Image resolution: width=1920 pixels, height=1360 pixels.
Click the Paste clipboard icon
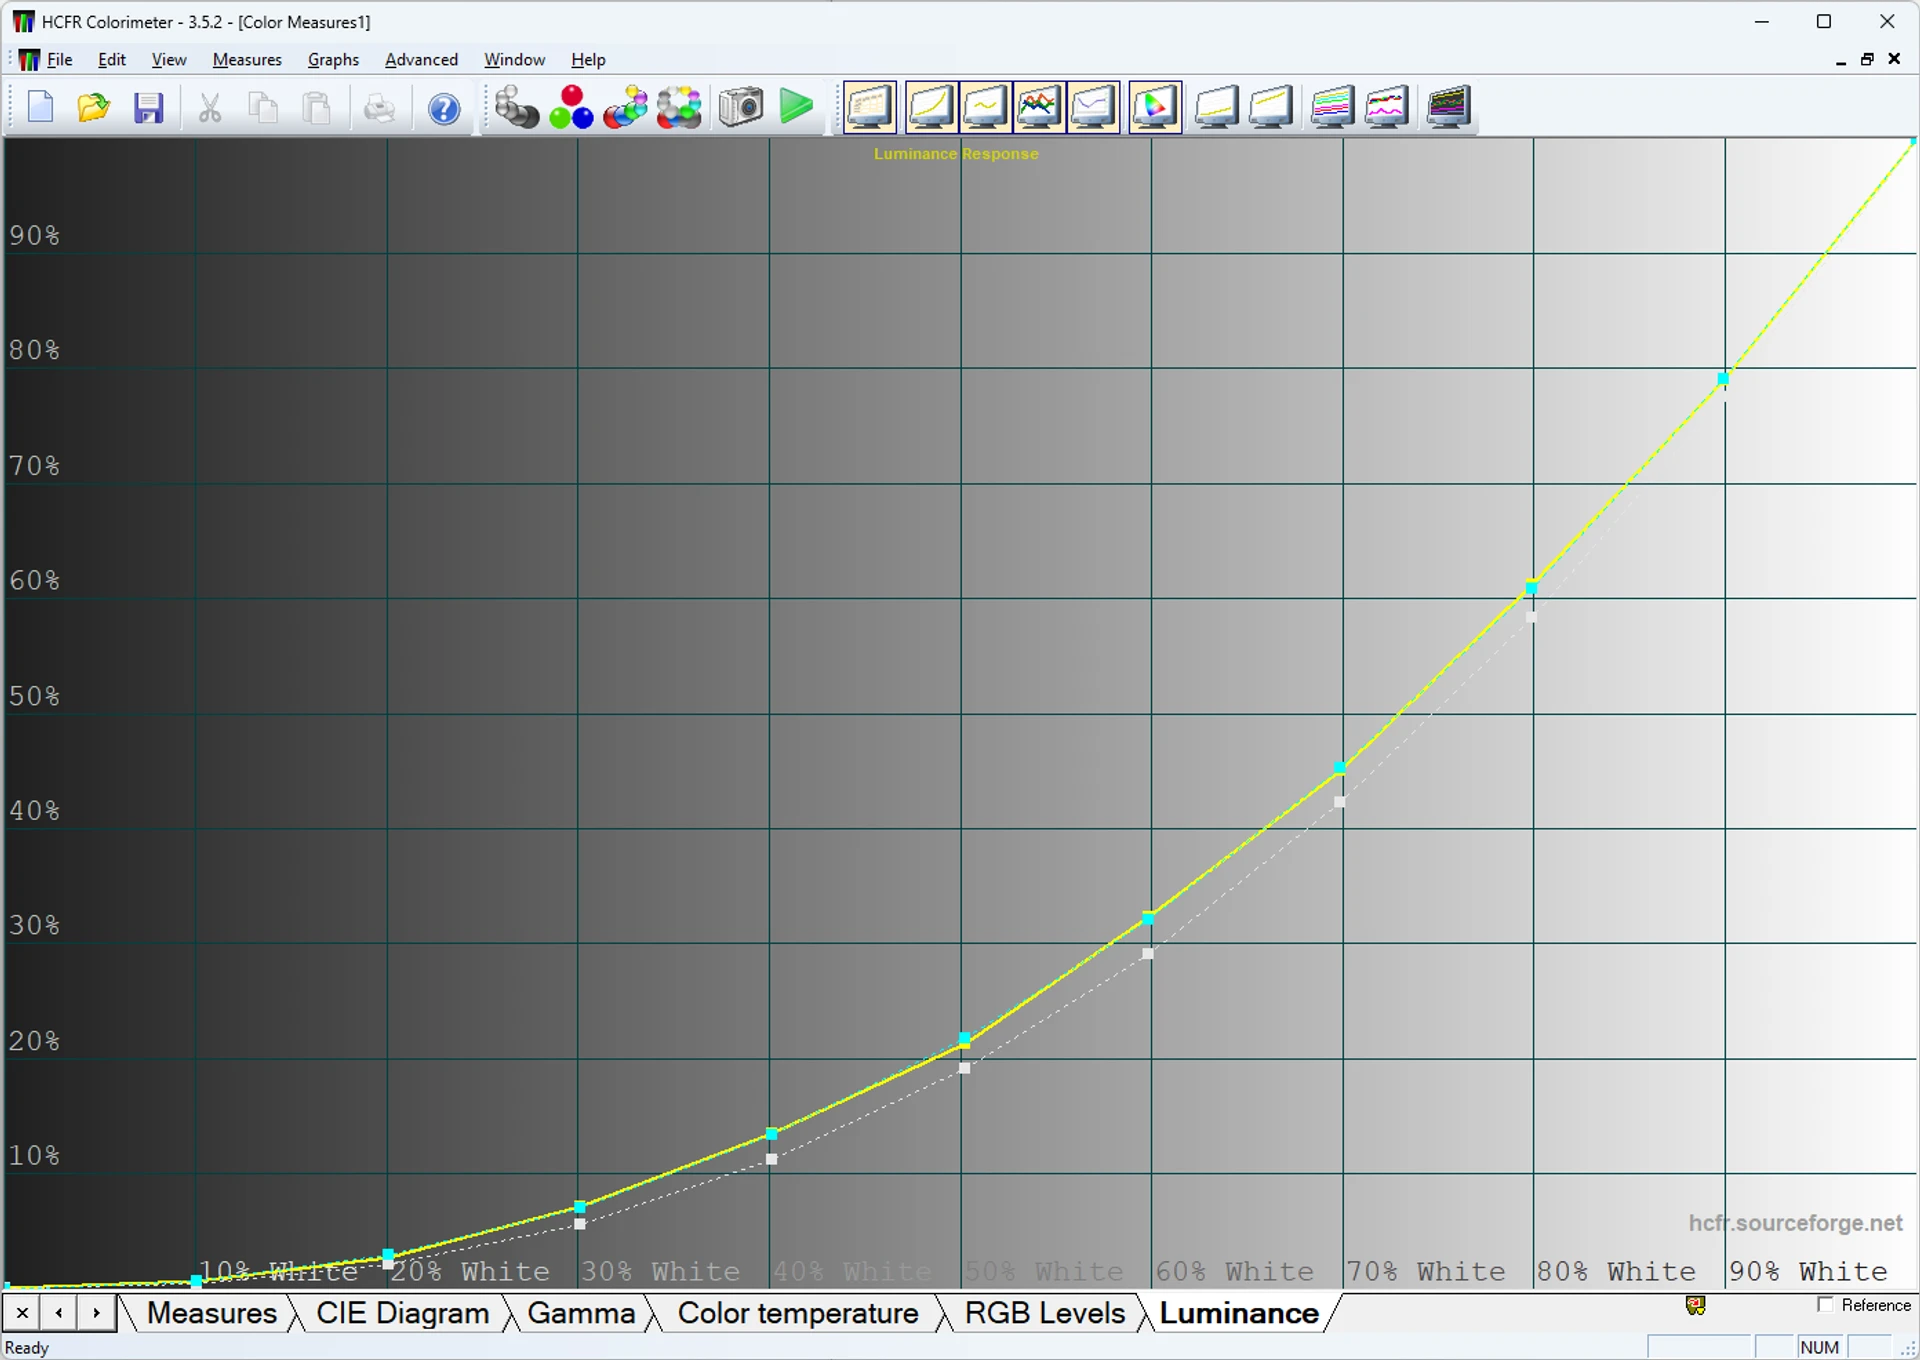[317, 107]
